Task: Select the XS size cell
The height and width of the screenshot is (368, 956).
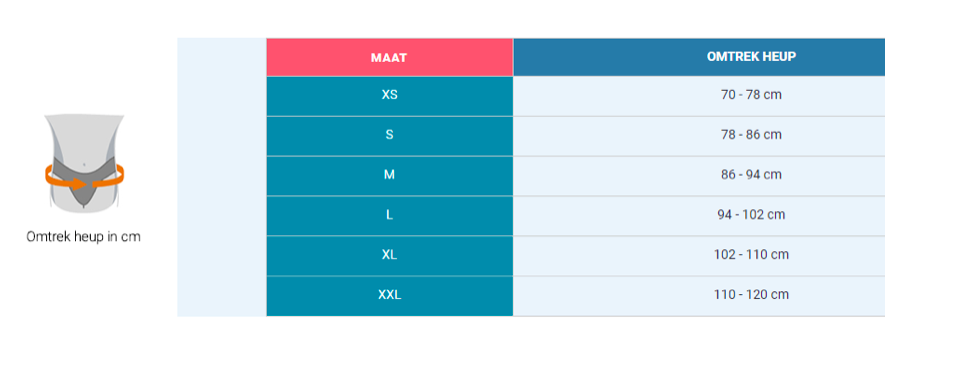Action: [390, 96]
